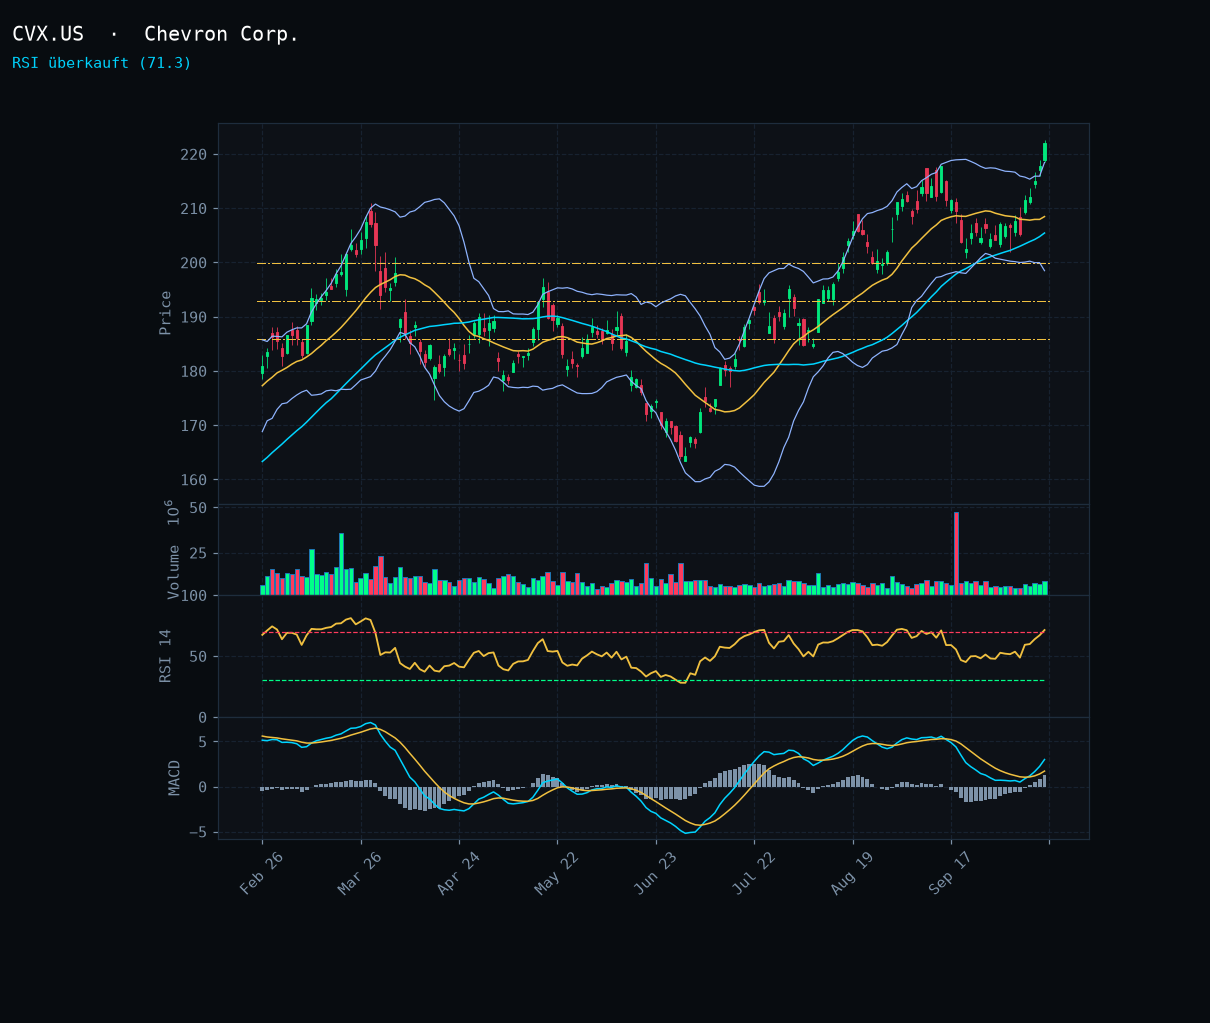The height and width of the screenshot is (1023, 1210).
Task: Click the 50 tick on the Volume axis
Action: [198, 508]
